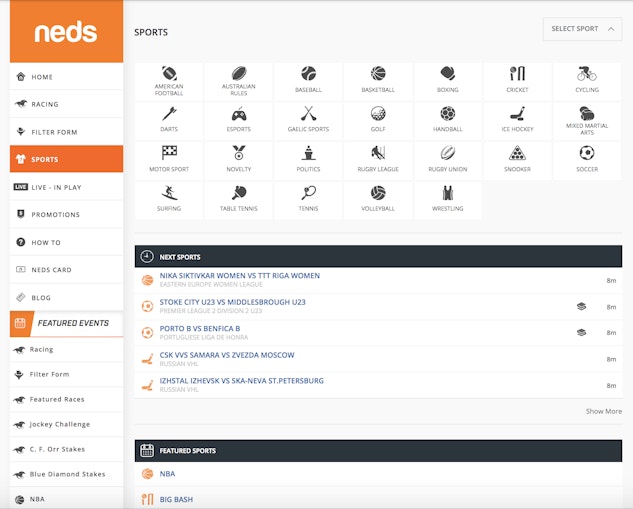Click the Neds logo
The height and width of the screenshot is (509, 633).
point(66,32)
